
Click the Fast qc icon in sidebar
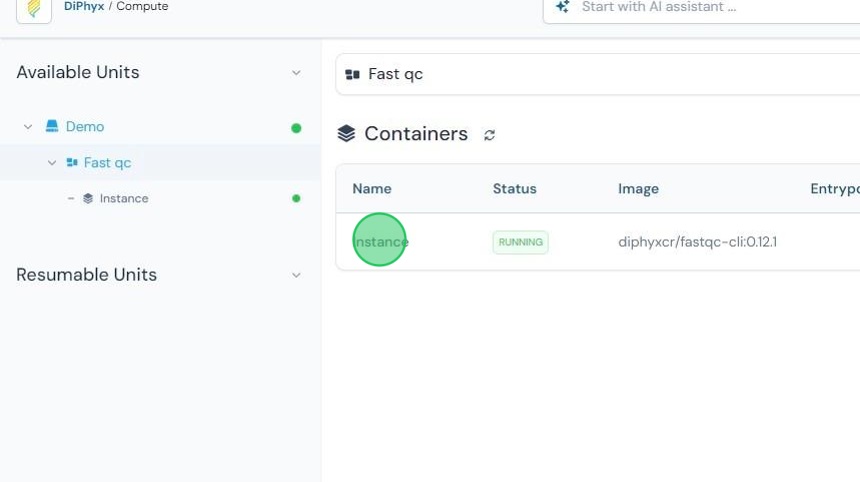click(x=72, y=162)
